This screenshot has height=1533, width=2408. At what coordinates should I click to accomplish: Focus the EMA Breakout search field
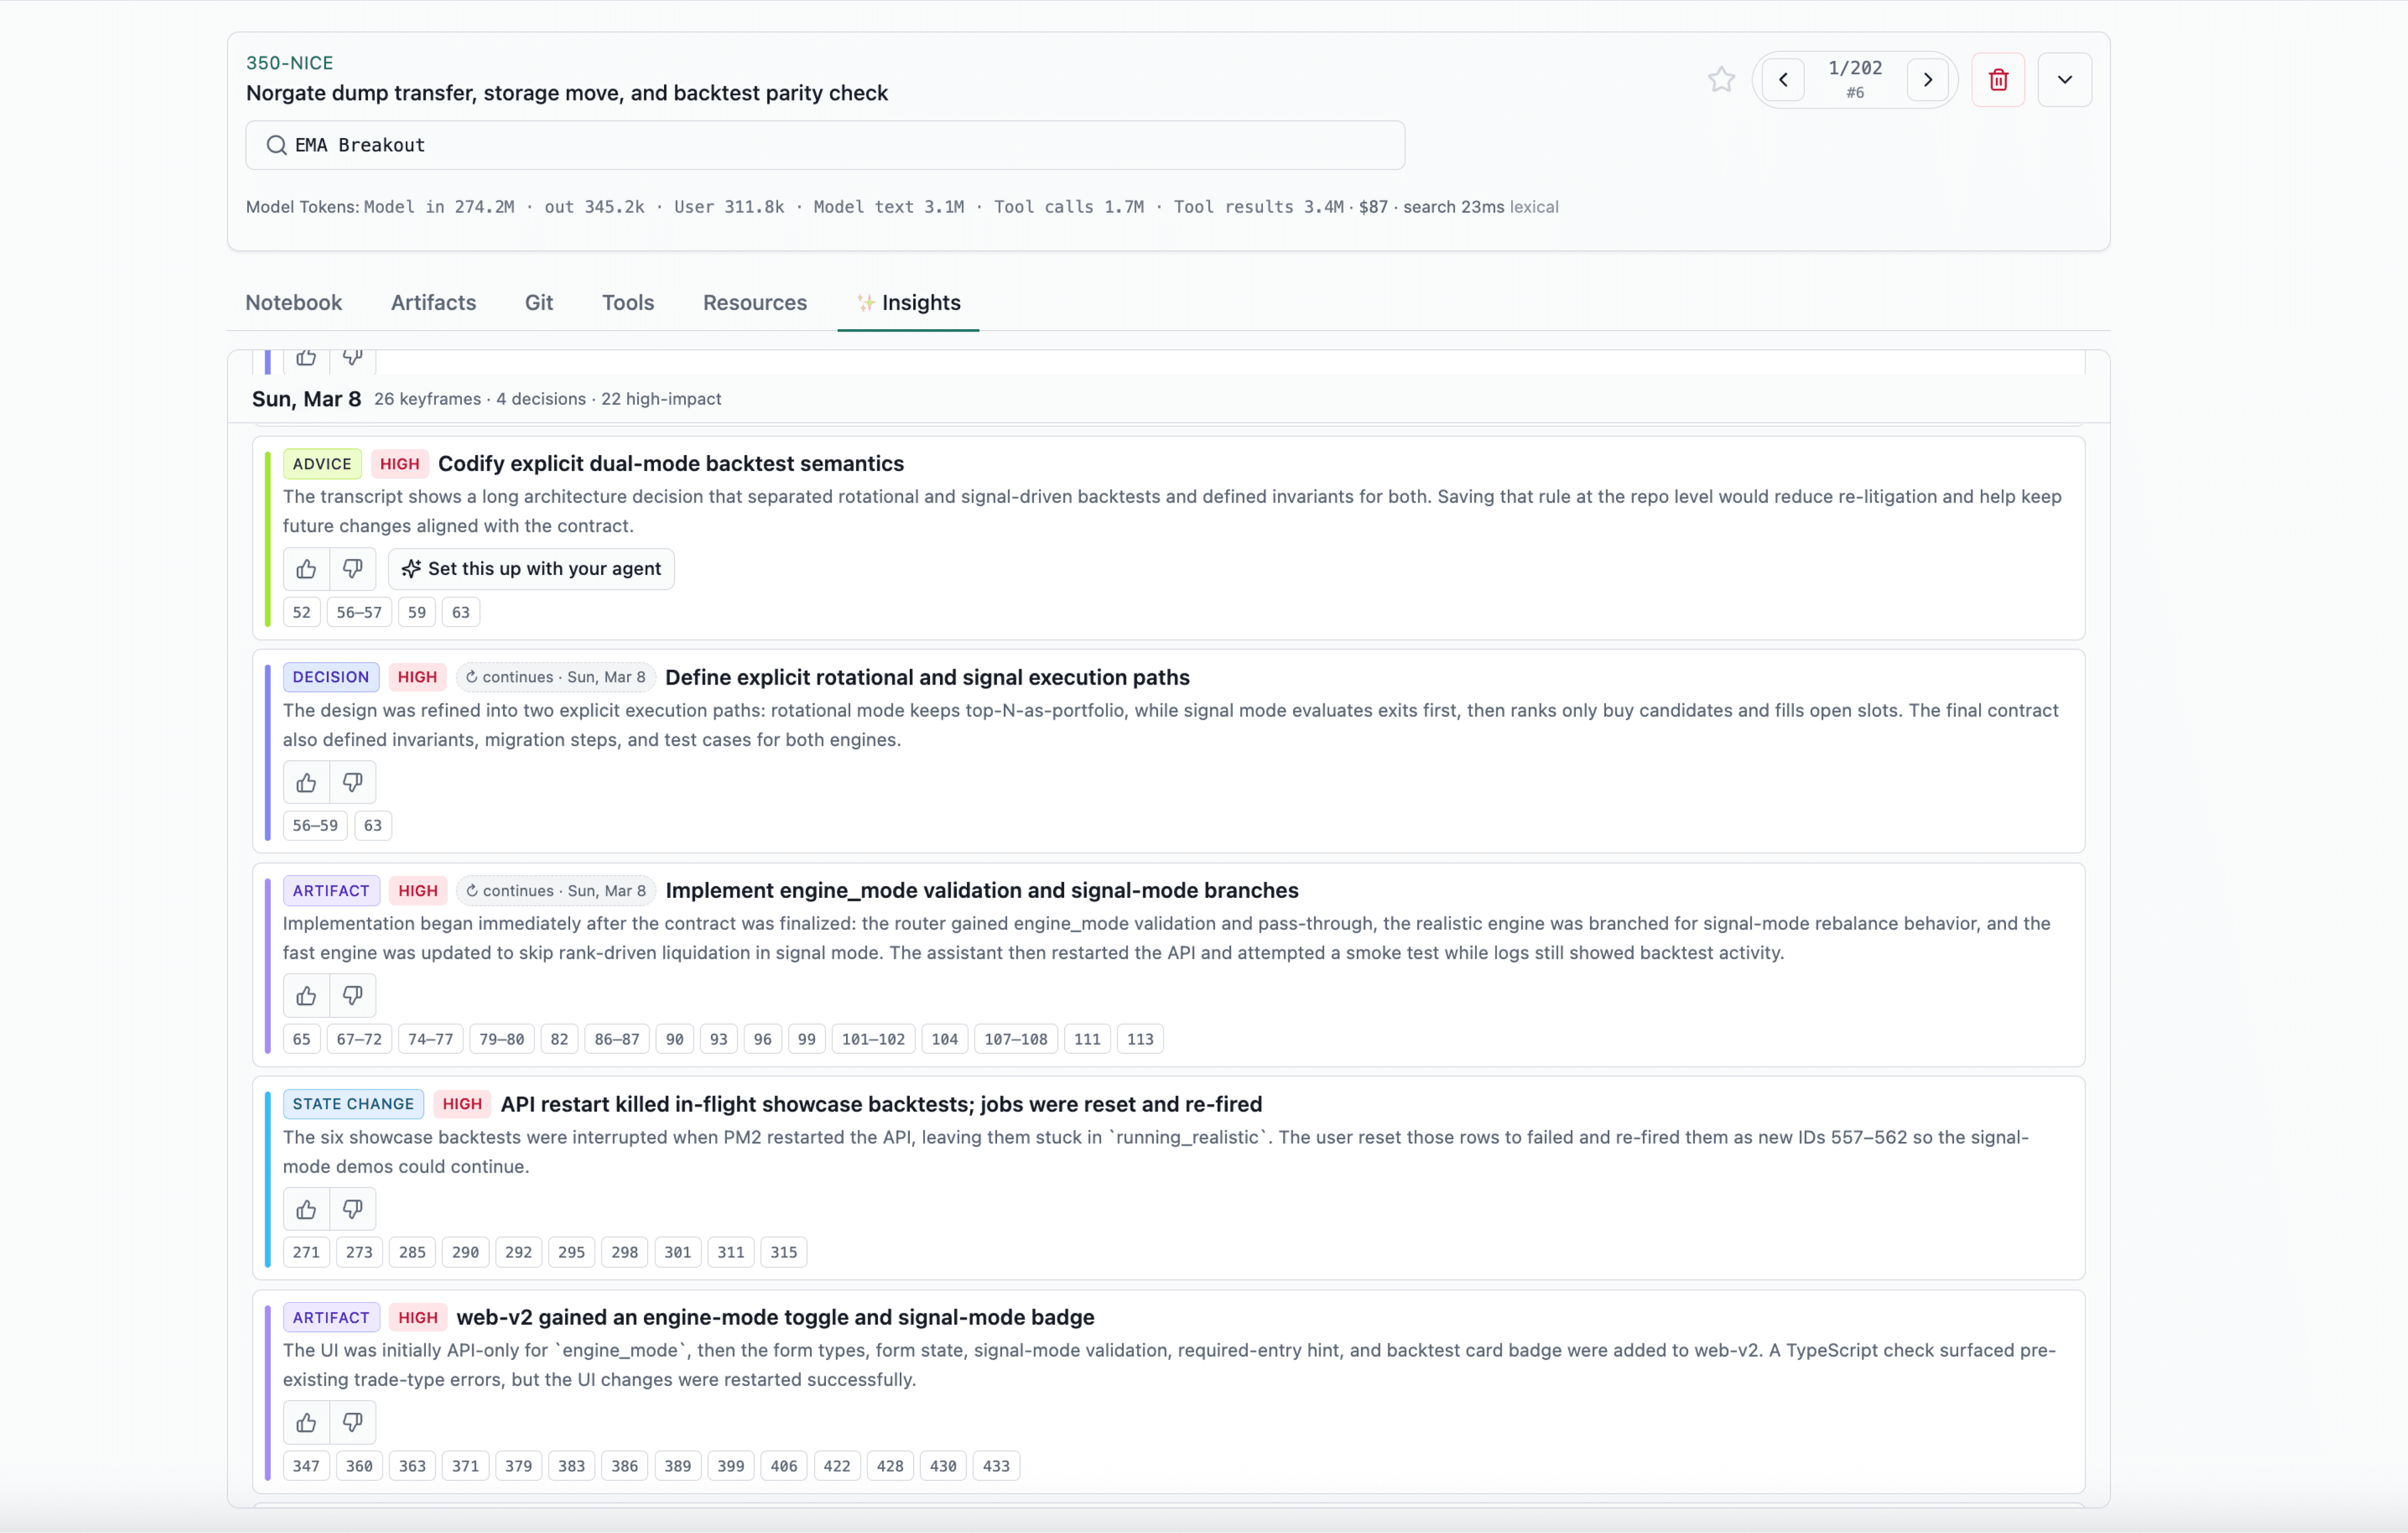tap(825, 145)
